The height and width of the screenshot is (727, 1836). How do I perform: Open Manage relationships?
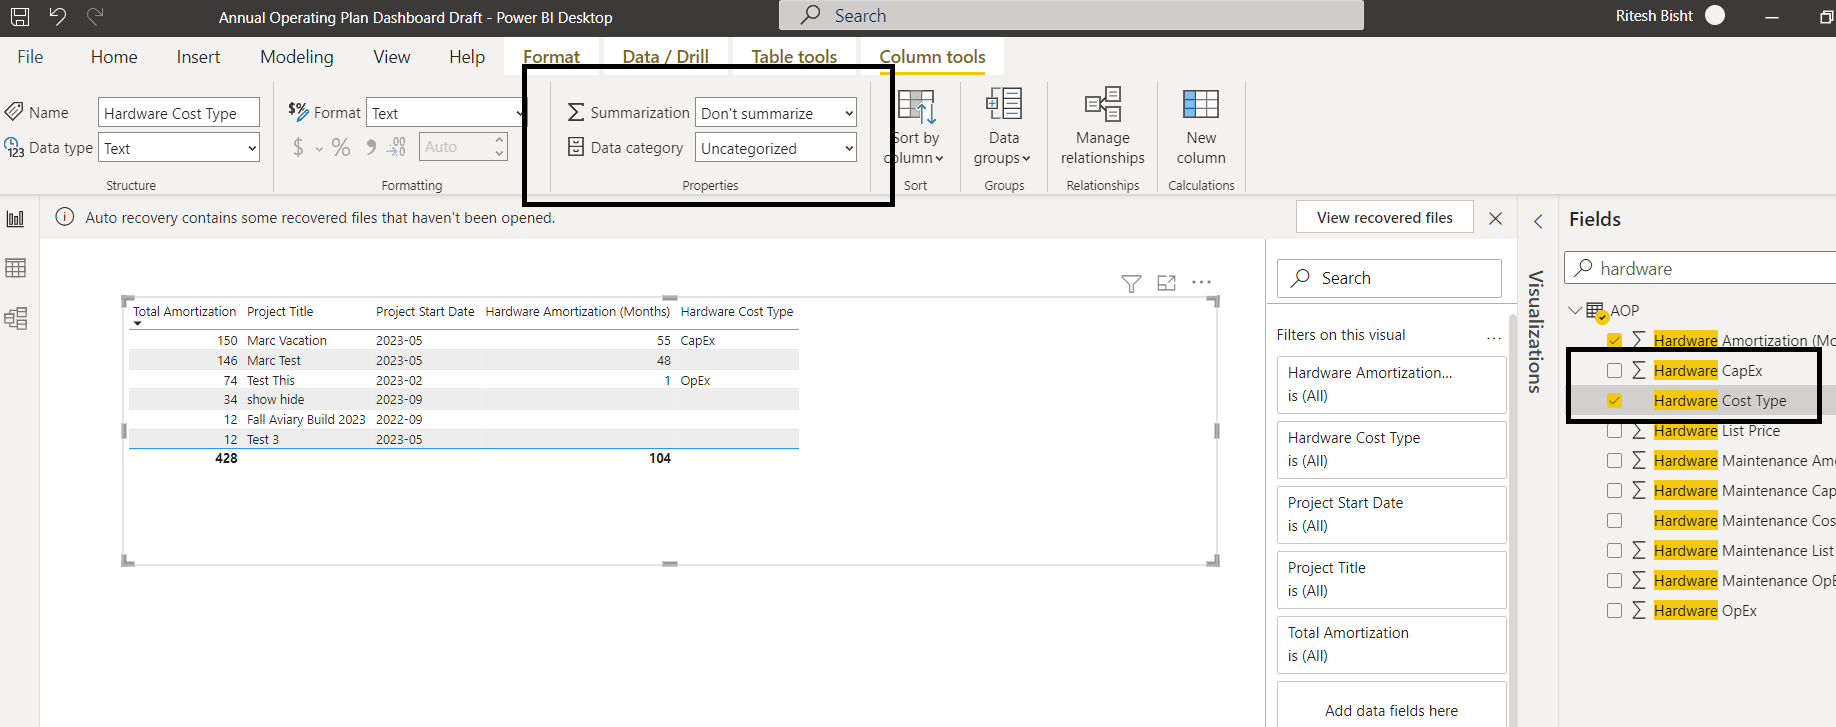click(x=1103, y=127)
